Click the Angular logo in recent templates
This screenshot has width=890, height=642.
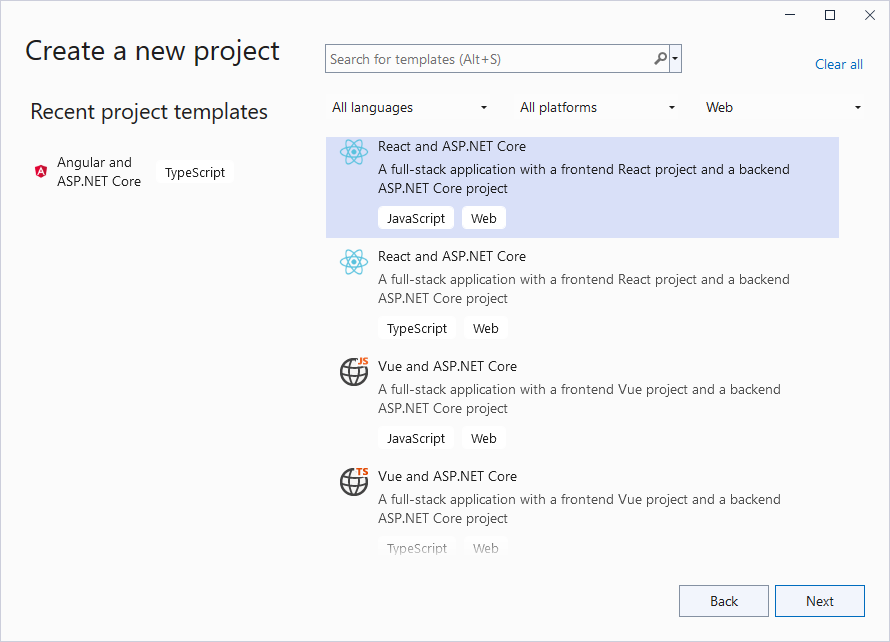click(x=41, y=171)
